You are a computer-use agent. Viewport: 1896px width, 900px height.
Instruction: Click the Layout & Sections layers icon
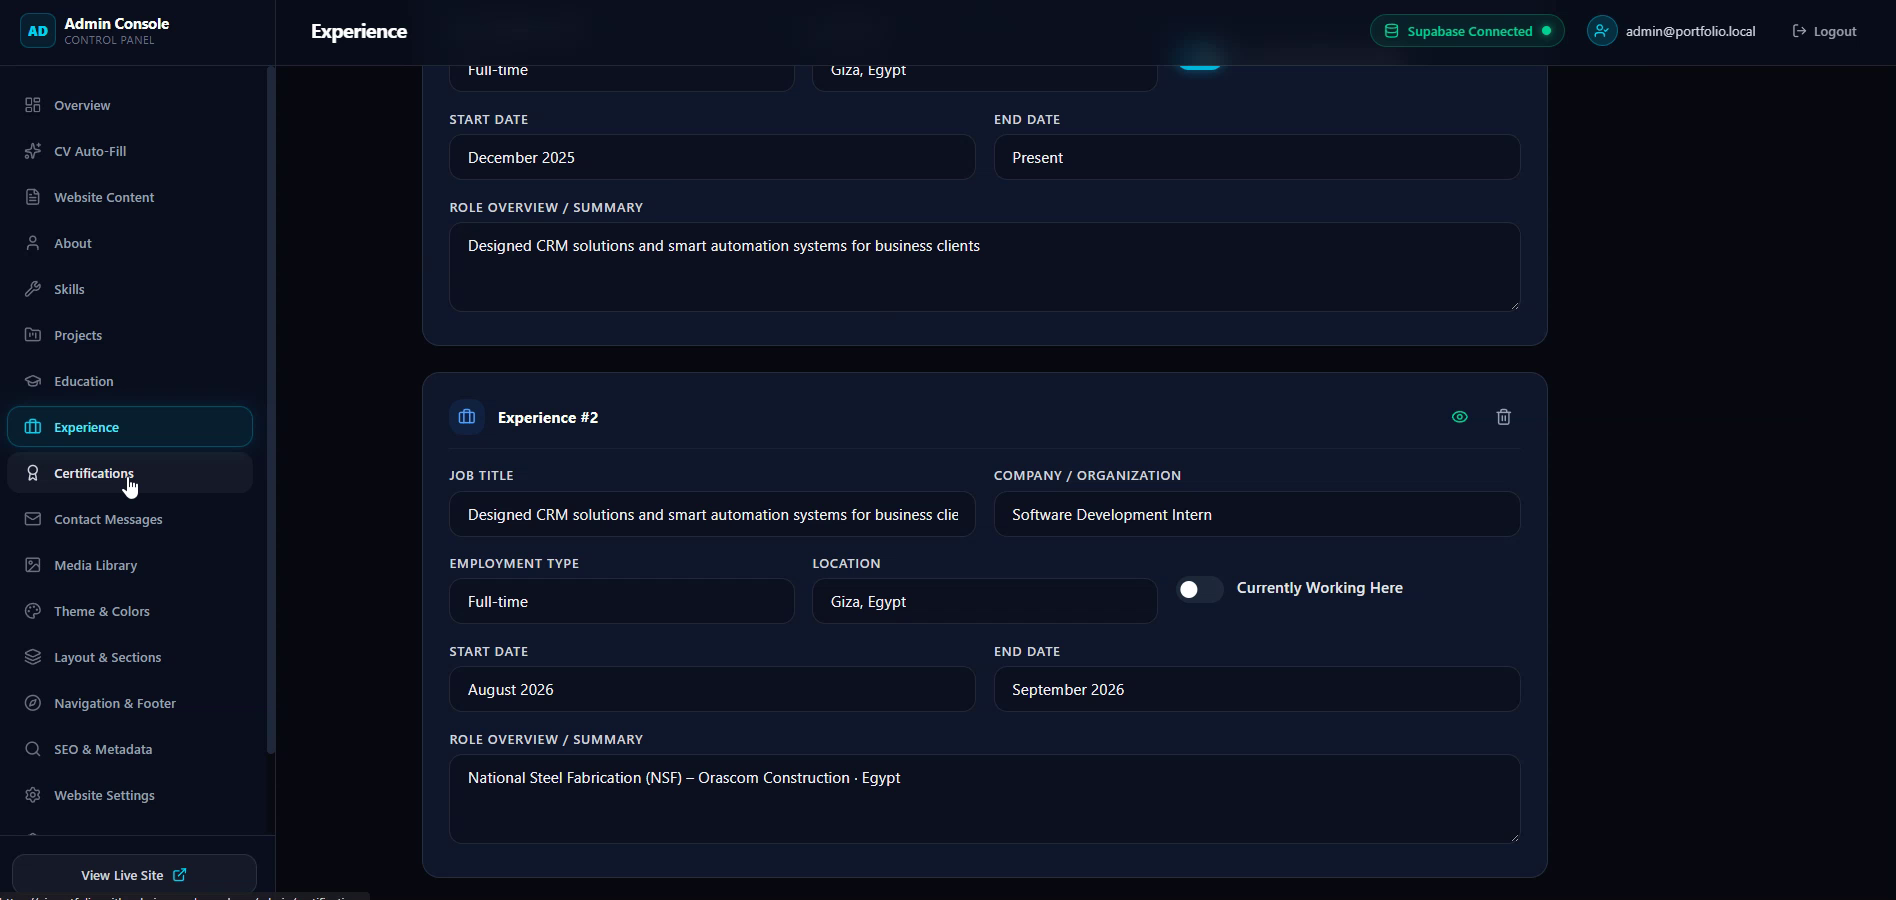pos(33,657)
